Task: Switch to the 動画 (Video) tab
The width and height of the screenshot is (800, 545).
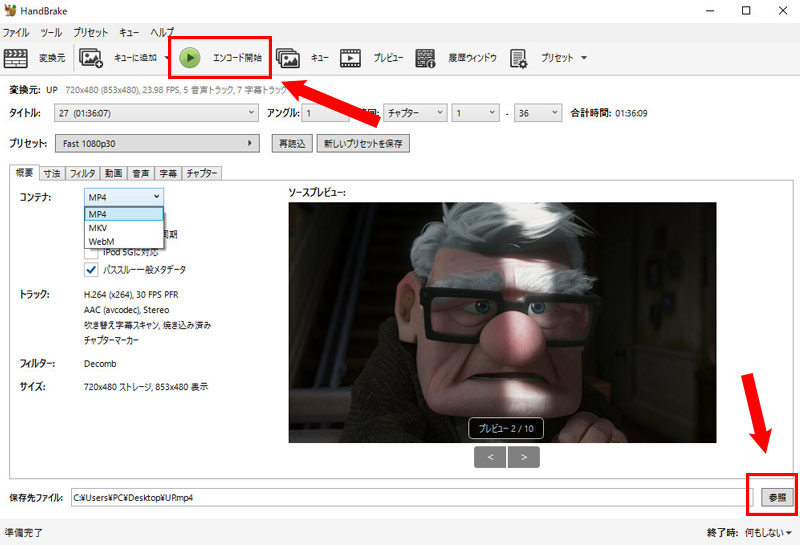Action: pos(113,174)
